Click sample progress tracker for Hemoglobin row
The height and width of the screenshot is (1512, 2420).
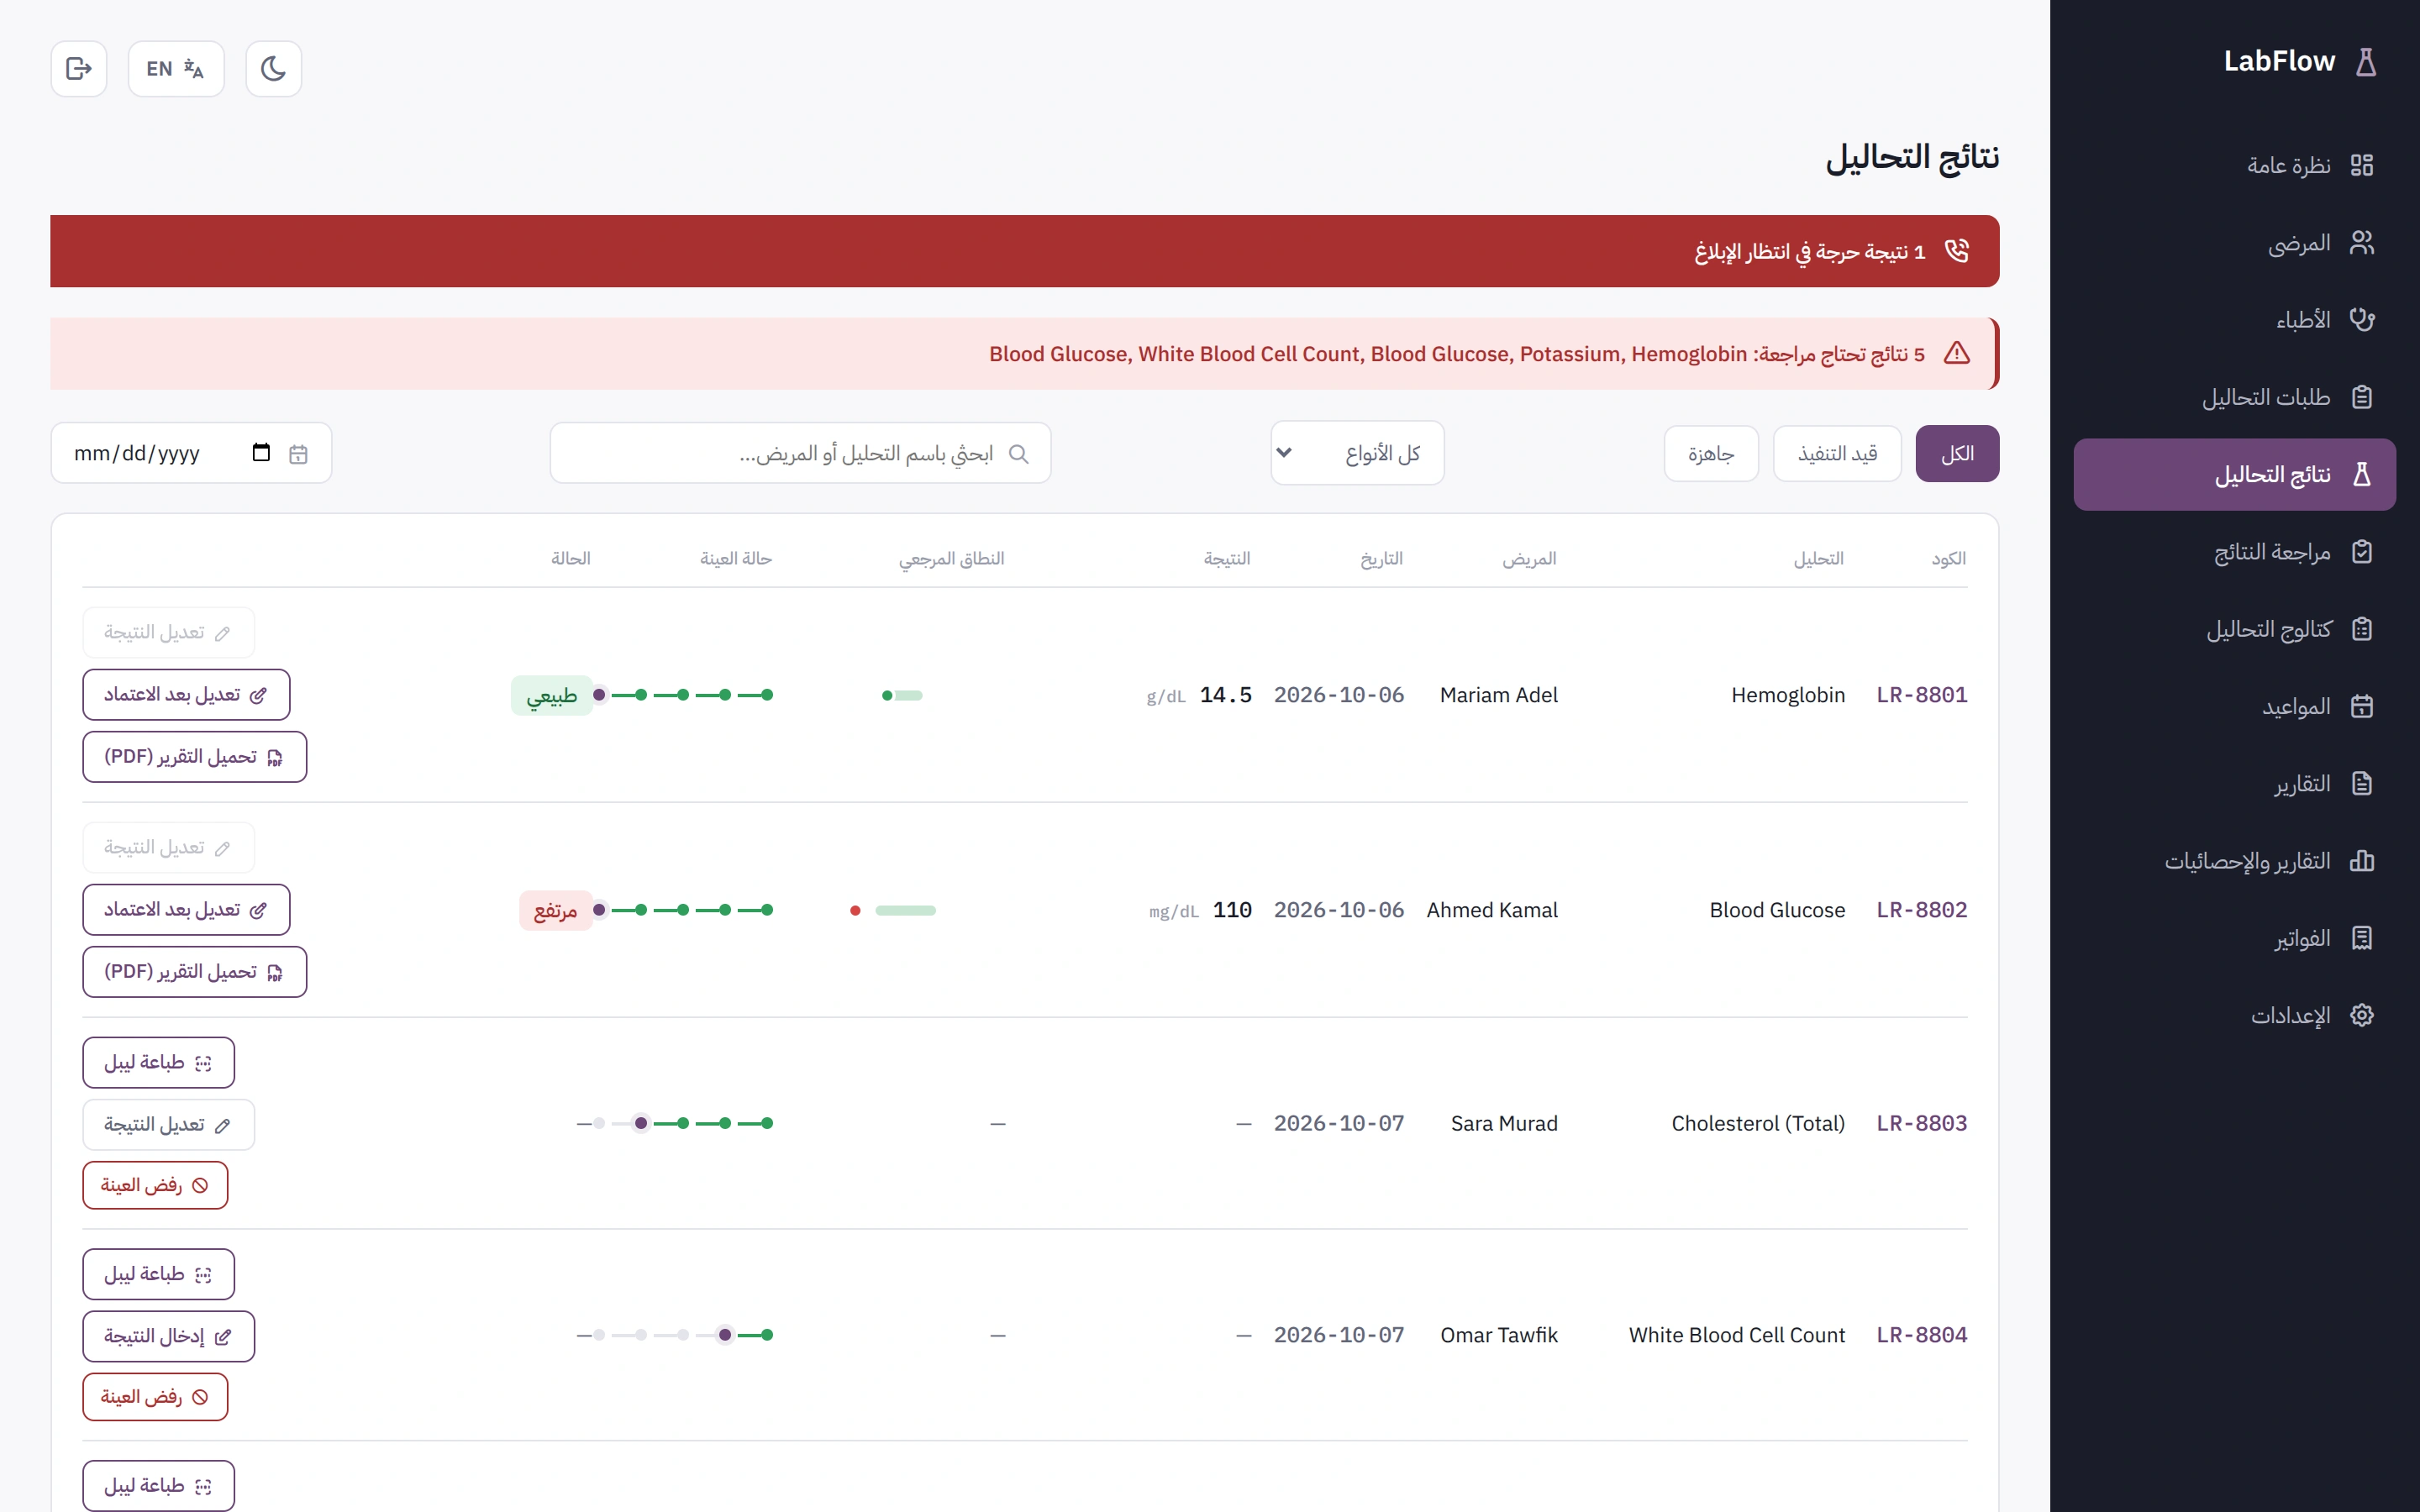point(683,695)
